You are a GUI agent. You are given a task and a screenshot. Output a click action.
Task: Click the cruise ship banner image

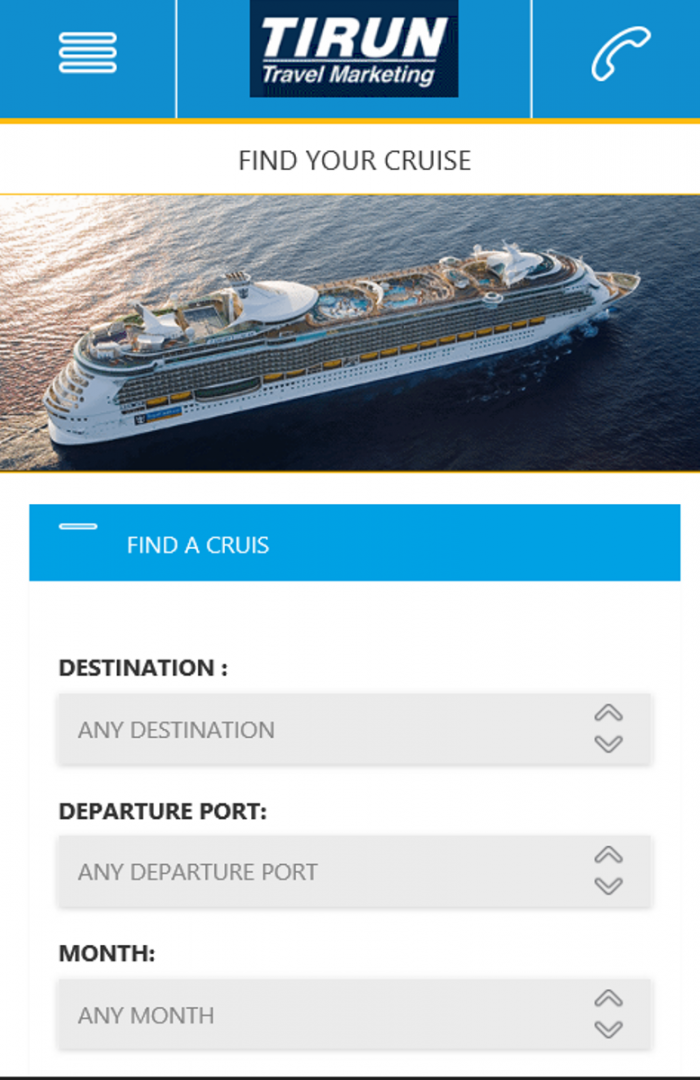point(350,333)
